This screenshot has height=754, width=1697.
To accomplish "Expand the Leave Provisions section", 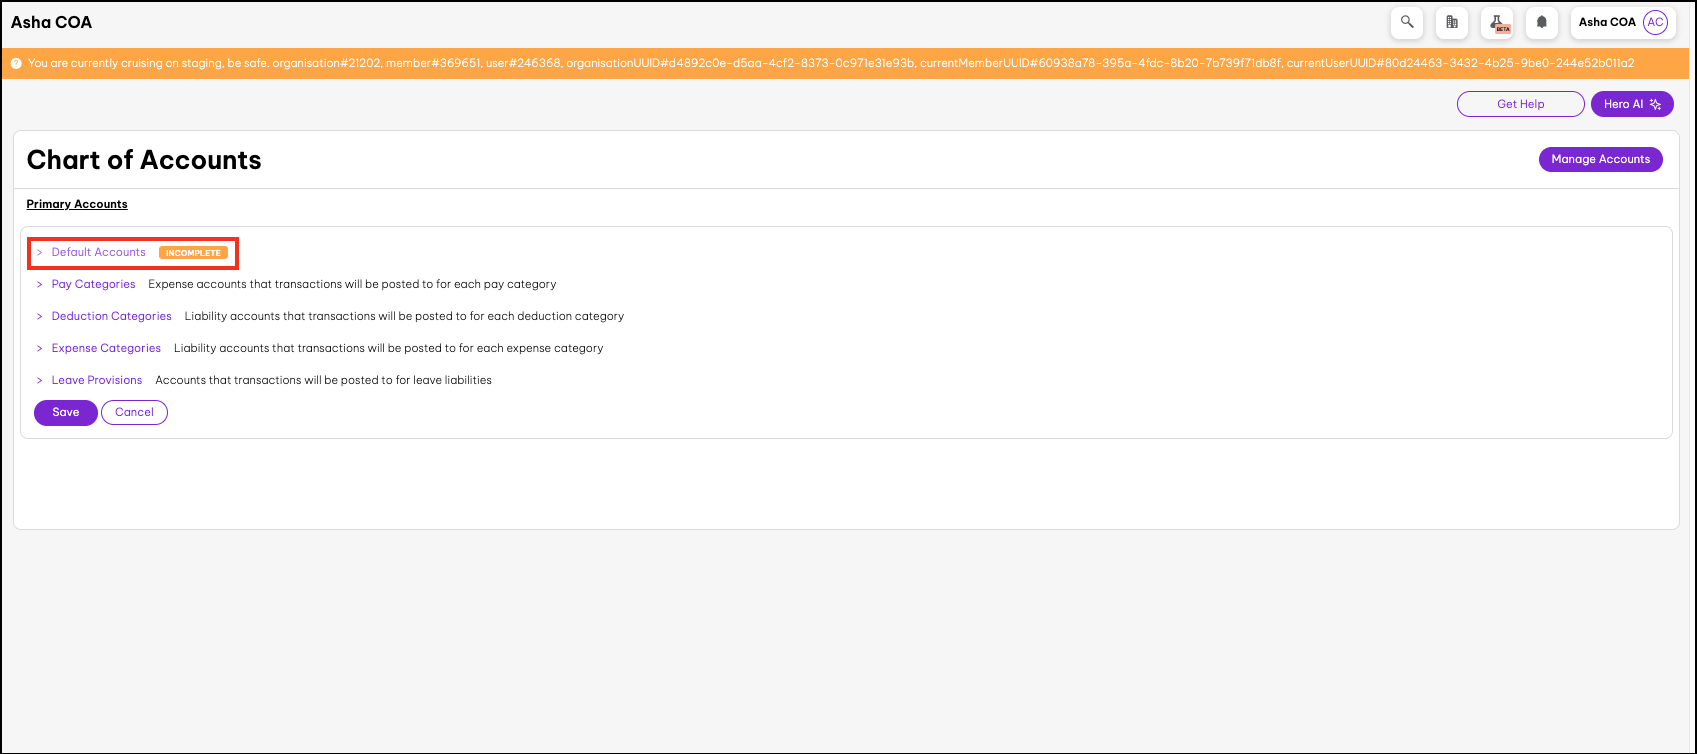I will (x=97, y=380).
